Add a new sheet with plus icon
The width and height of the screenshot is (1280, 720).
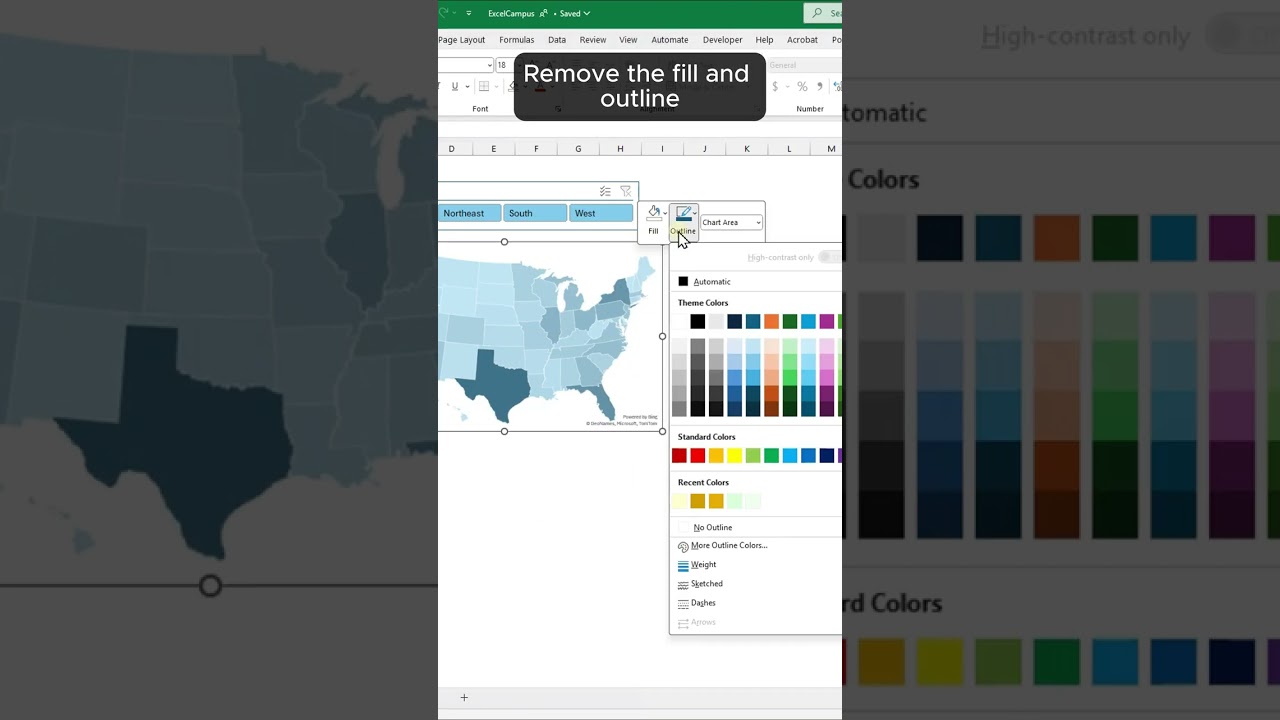tap(464, 697)
